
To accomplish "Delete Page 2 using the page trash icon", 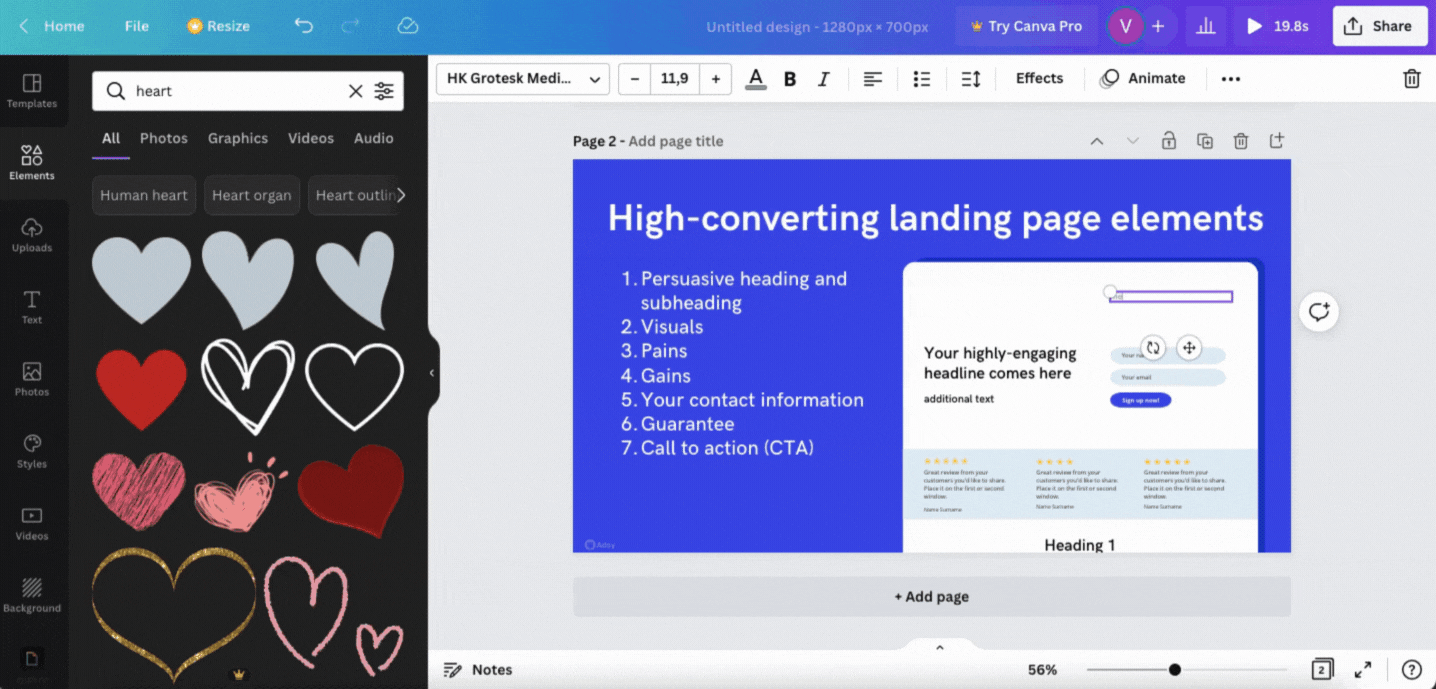I will click(x=1240, y=141).
